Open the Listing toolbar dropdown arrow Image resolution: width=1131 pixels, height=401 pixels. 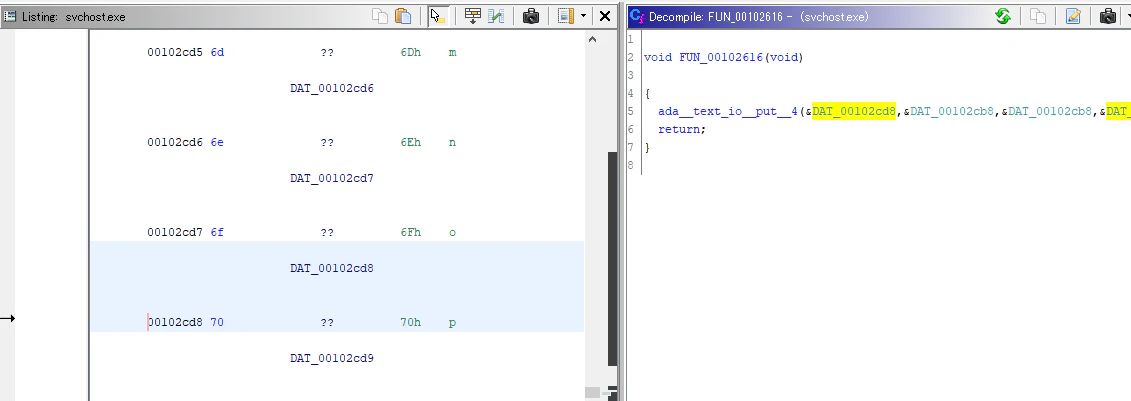[x=583, y=16]
